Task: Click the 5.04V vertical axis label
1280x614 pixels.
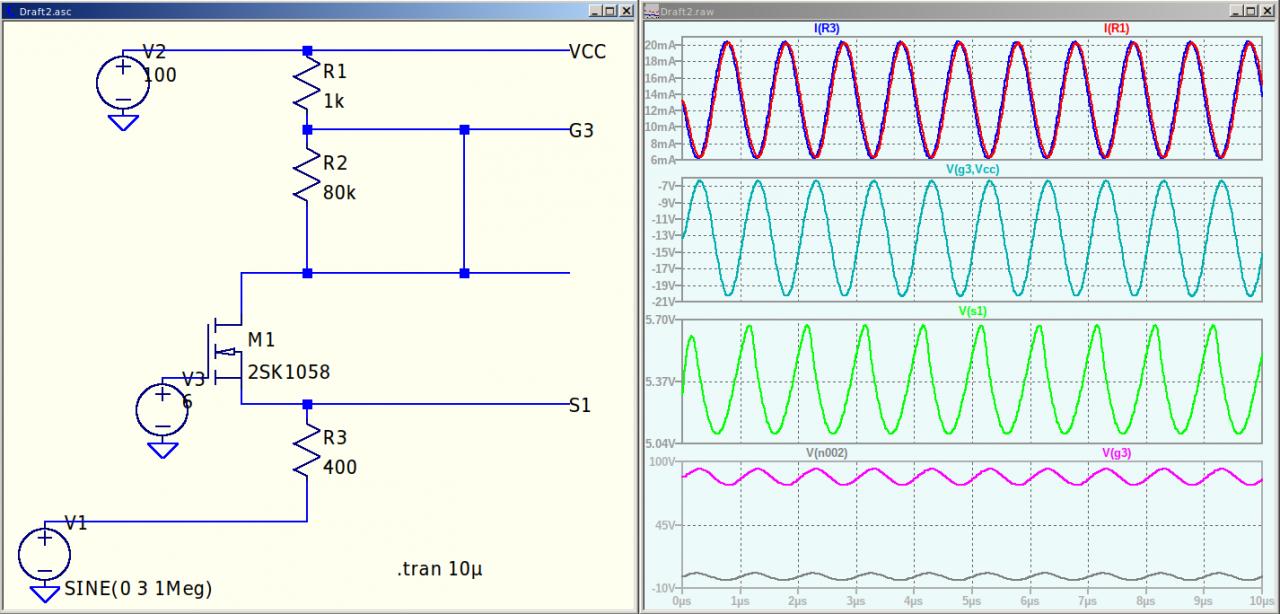Action: tap(662, 443)
